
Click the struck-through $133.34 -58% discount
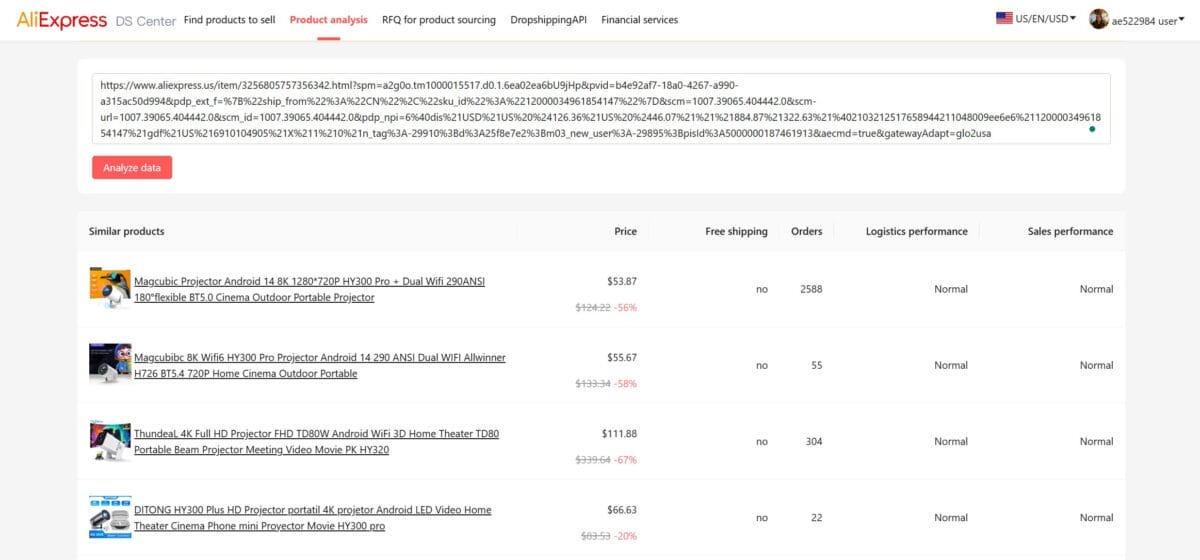point(606,383)
